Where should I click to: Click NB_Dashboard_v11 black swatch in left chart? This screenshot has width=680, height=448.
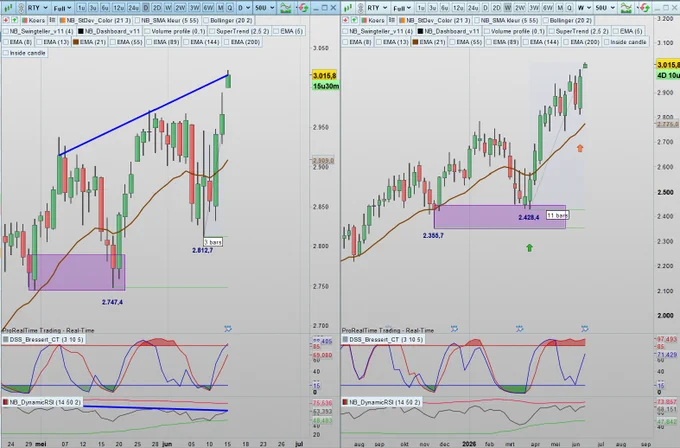[81, 31]
